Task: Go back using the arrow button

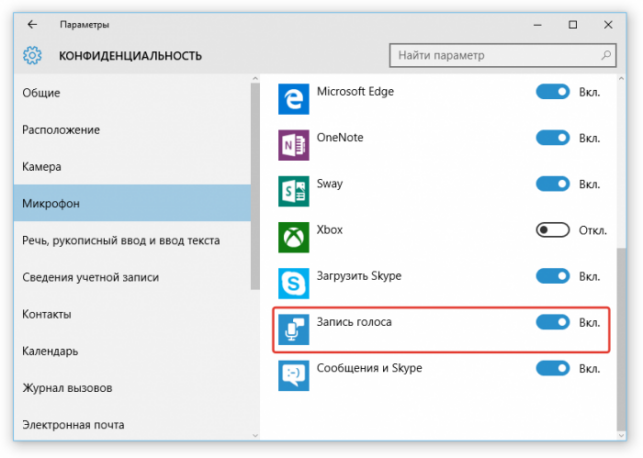Action: pyautogui.click(x=32, y=25)
